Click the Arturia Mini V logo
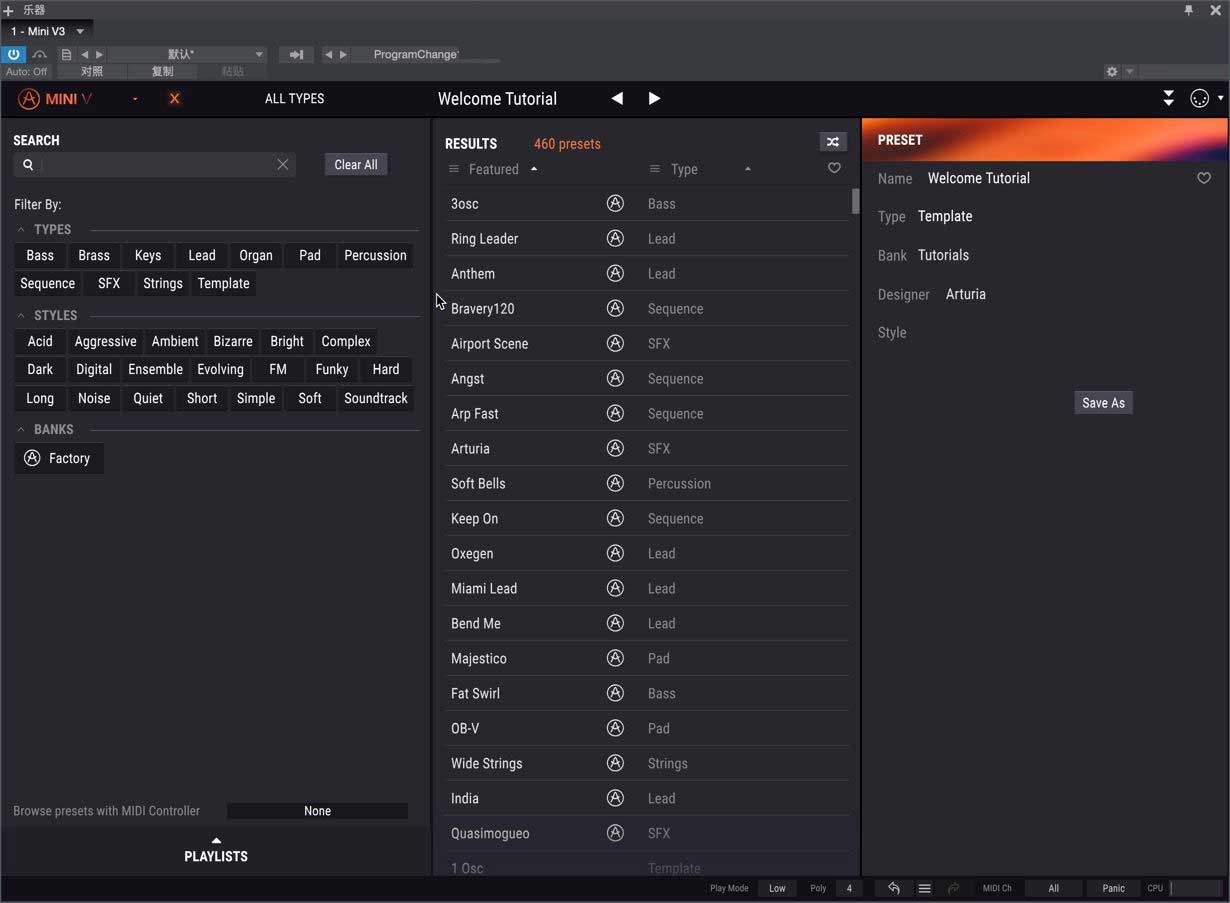The height and width of the screenshot is (903, 1230). pyautogui.click(x=55, y=99)
